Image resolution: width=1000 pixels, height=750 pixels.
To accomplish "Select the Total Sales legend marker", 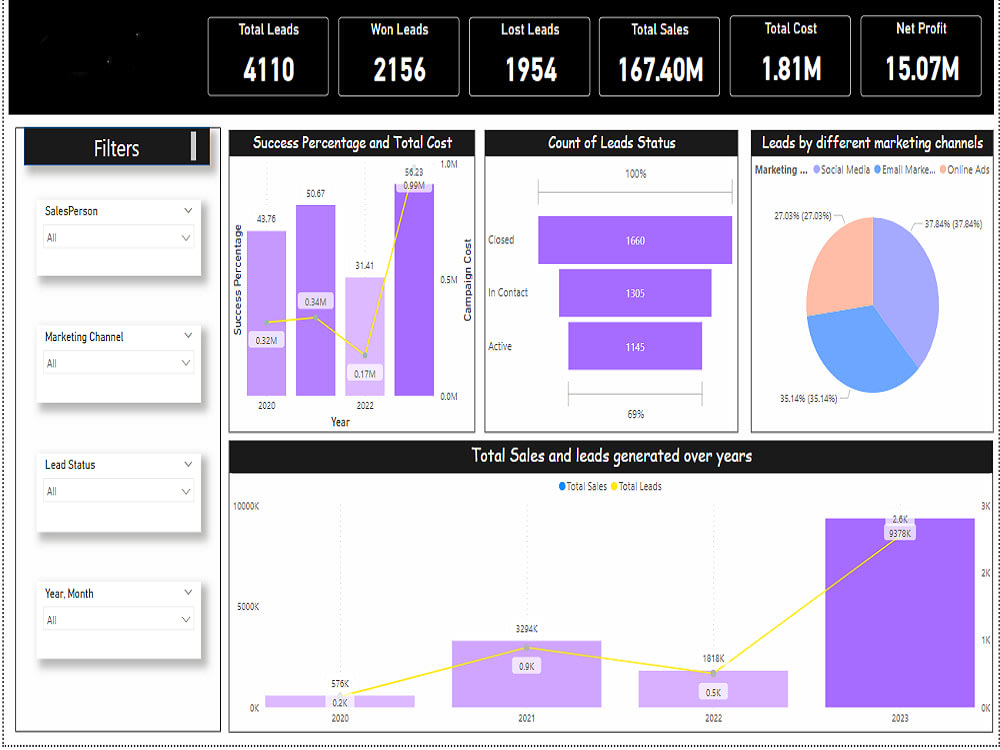I will [x=562, y=487].
